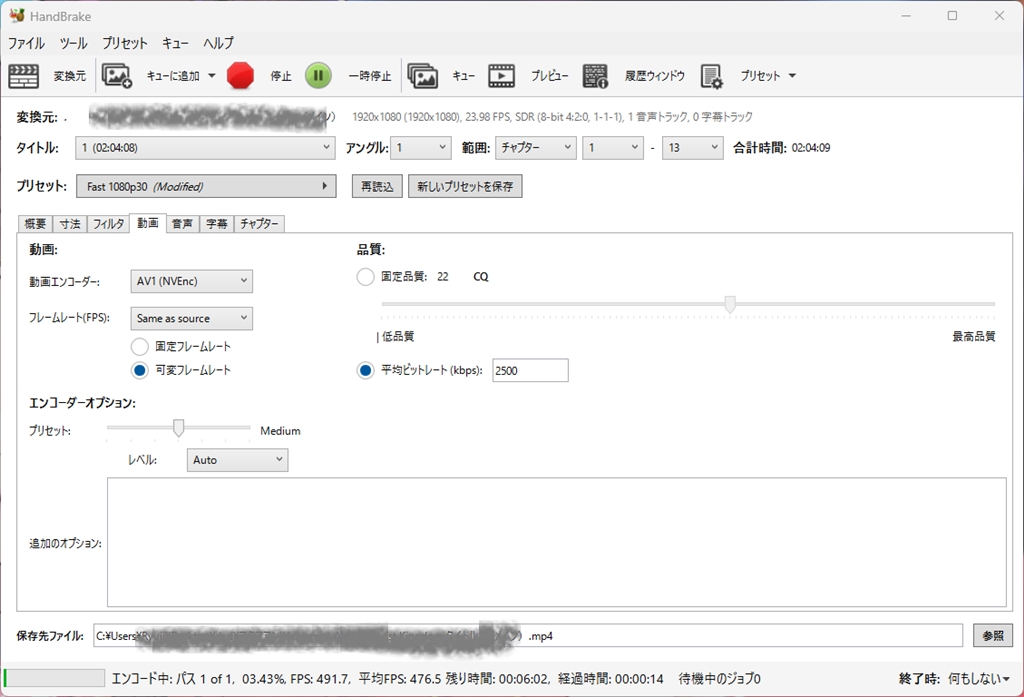The image size is (1024, 697).
Task: Click the encoder preset Medium slider handle
Action: click(178, 428)
